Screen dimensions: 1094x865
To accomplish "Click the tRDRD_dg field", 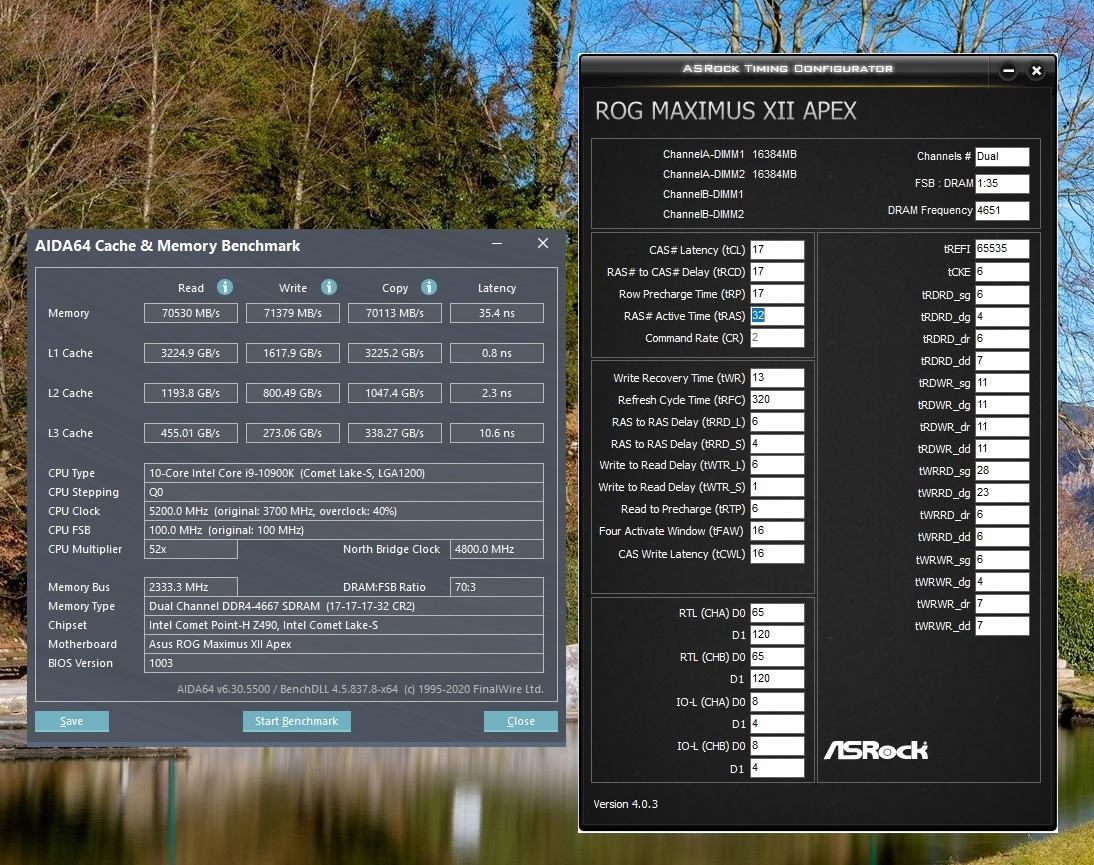I will [x=1002, y=317].
